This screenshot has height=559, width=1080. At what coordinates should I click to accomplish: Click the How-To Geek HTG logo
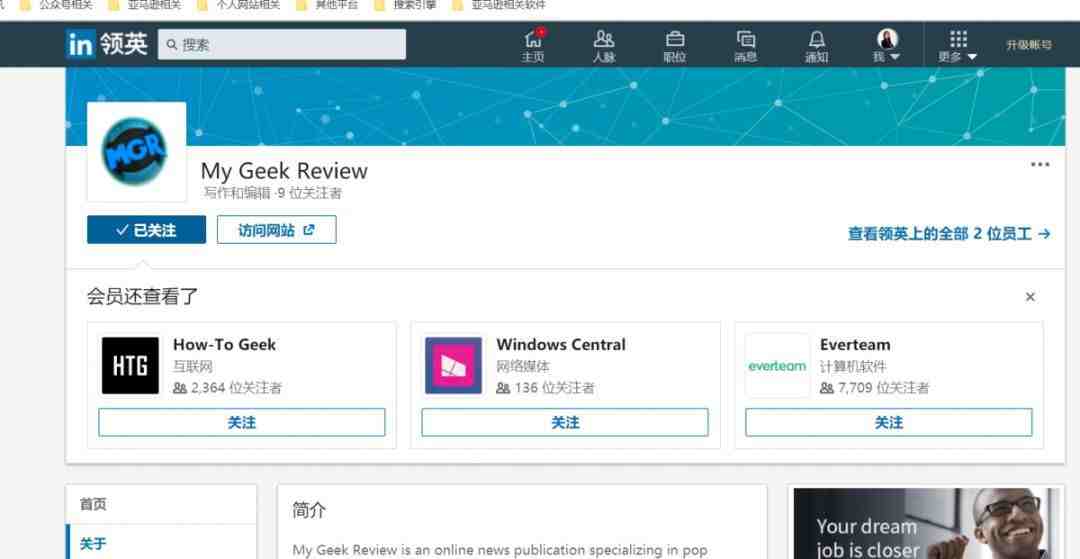coord(130,366)
